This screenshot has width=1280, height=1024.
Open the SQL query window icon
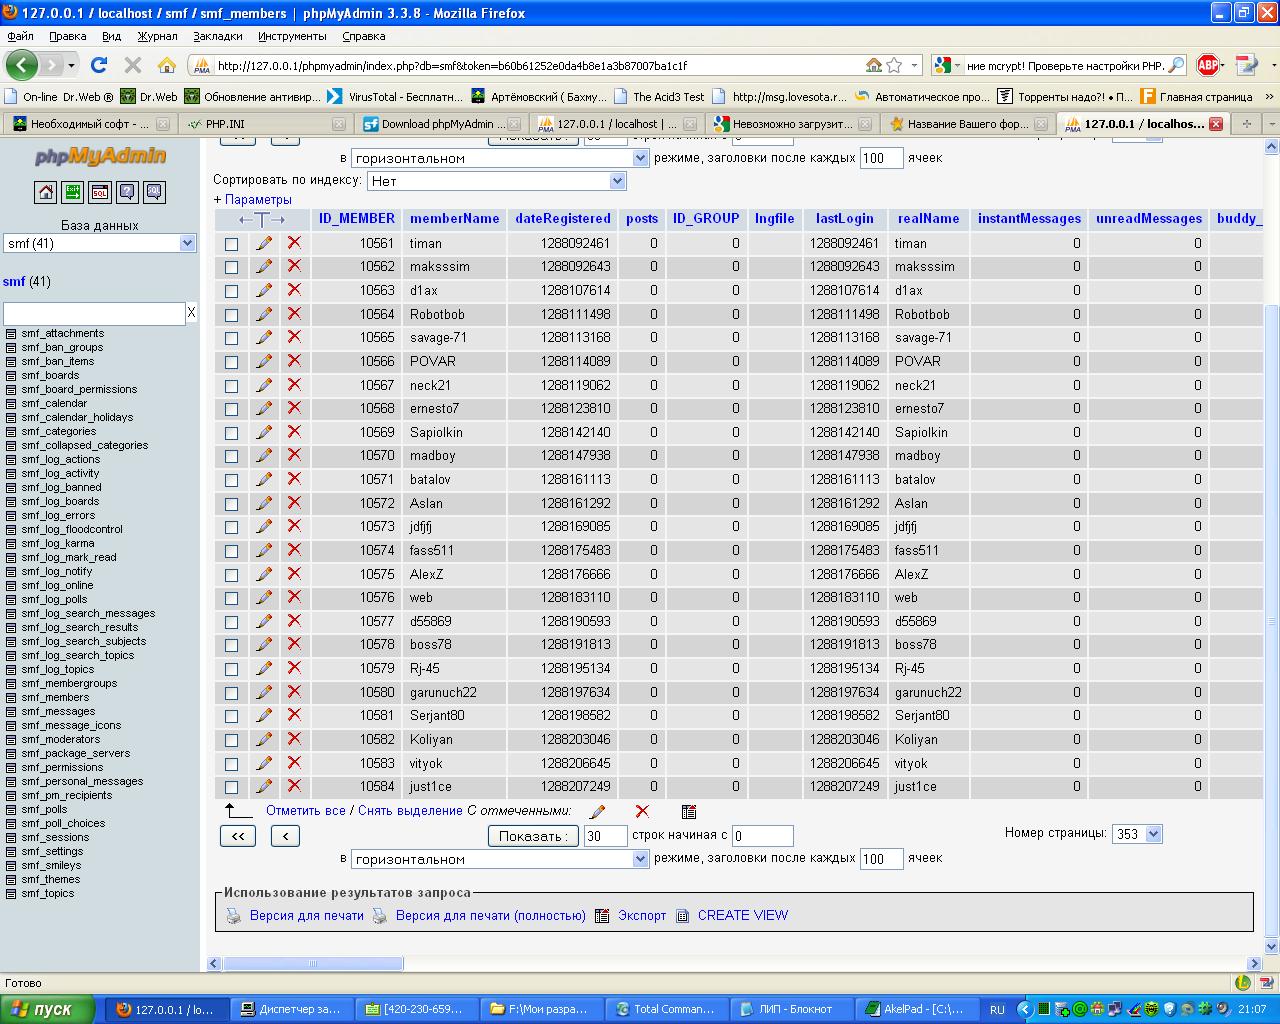(99, 192)
